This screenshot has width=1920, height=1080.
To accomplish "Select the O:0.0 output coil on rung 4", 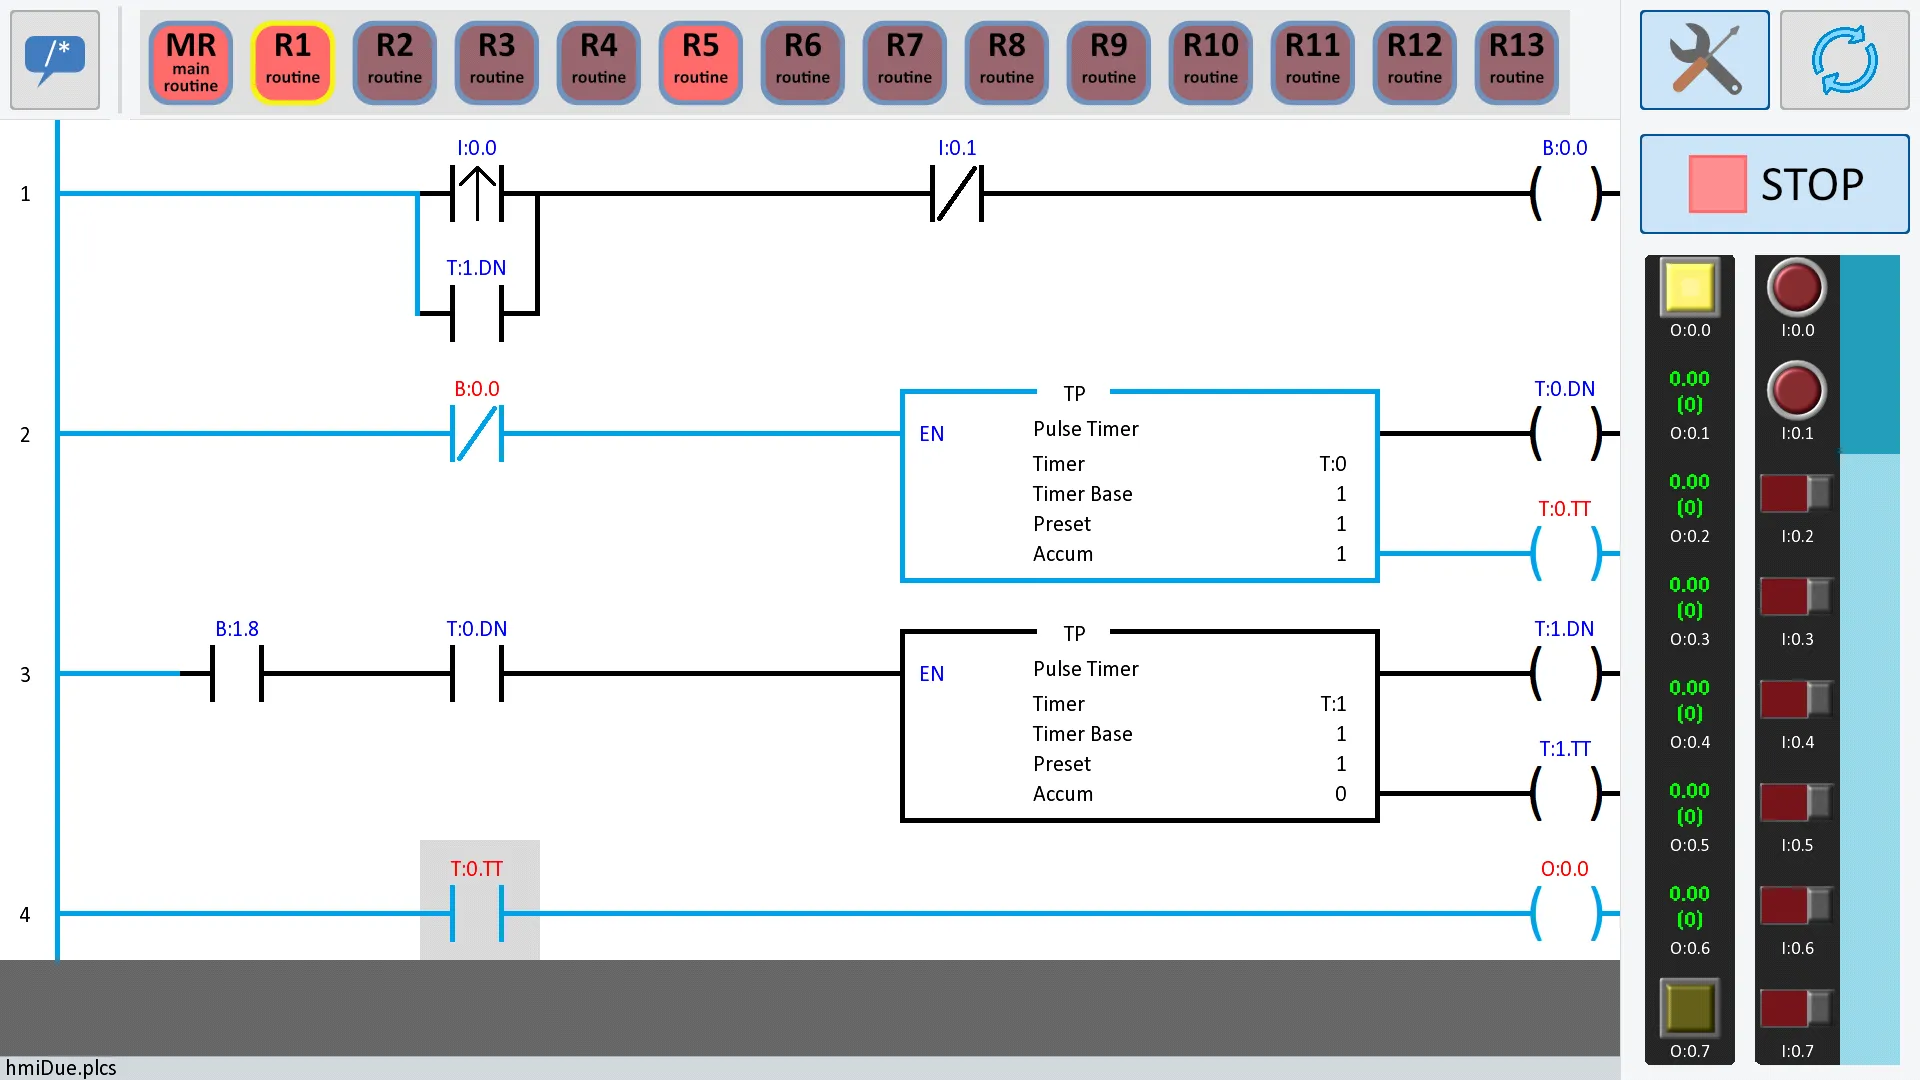I will tap(1564, 914).
